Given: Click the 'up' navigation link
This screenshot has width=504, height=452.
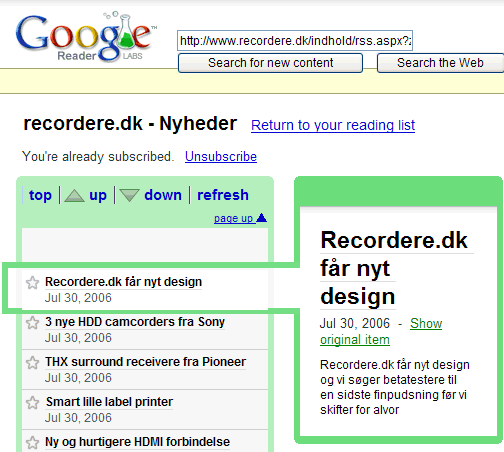Looking at the screenshot, I should [98, 195].
